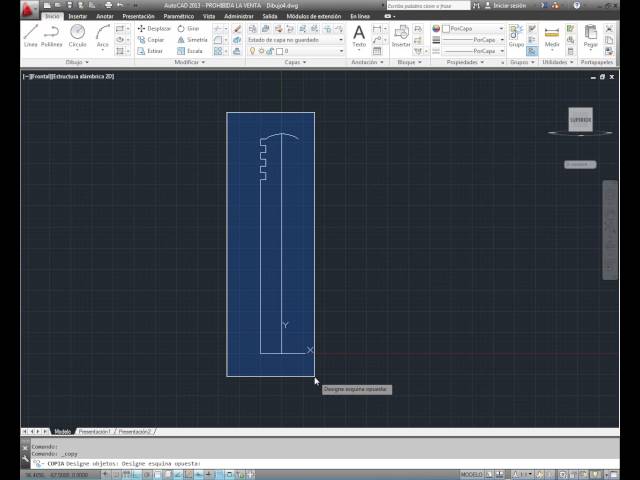Switch to the Presentación1 layout tab
Image resolution: width=640 pixels, height=480 pixels.
pyautogui.click(x=94, y=431)
